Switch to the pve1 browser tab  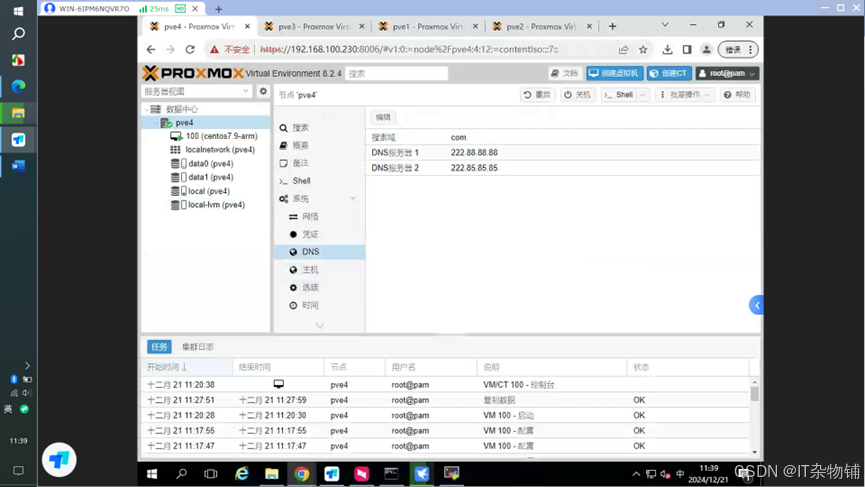click(428, 26)
